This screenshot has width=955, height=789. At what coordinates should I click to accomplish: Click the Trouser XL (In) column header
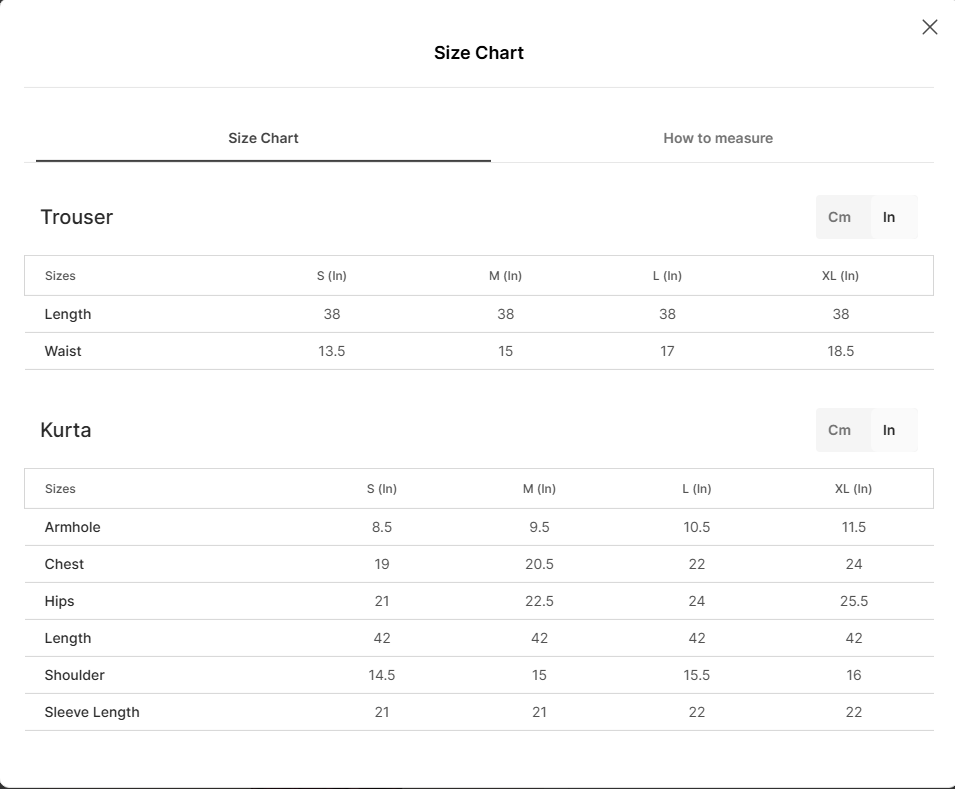tap(840, 275)
